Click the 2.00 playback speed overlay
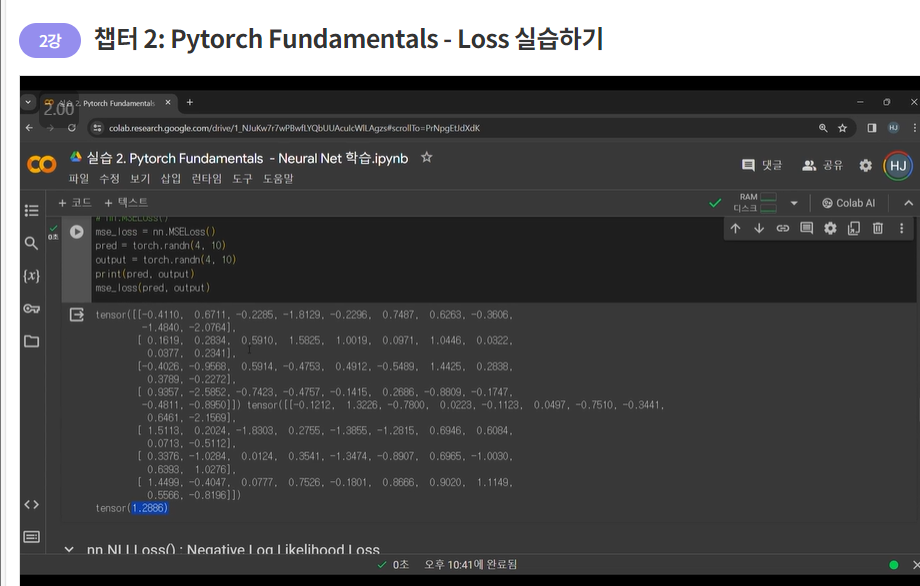The image size is (920, 586). [59, 109]
